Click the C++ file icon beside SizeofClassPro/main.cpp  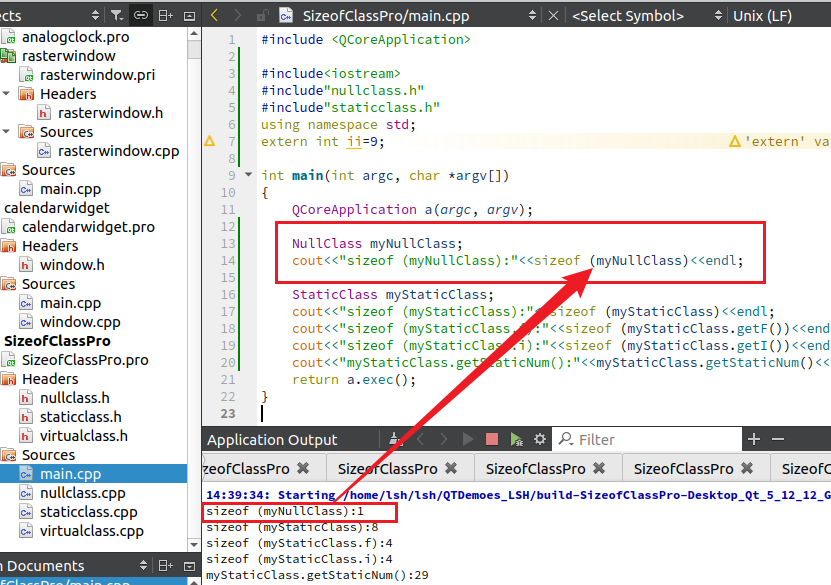(286, 16)
